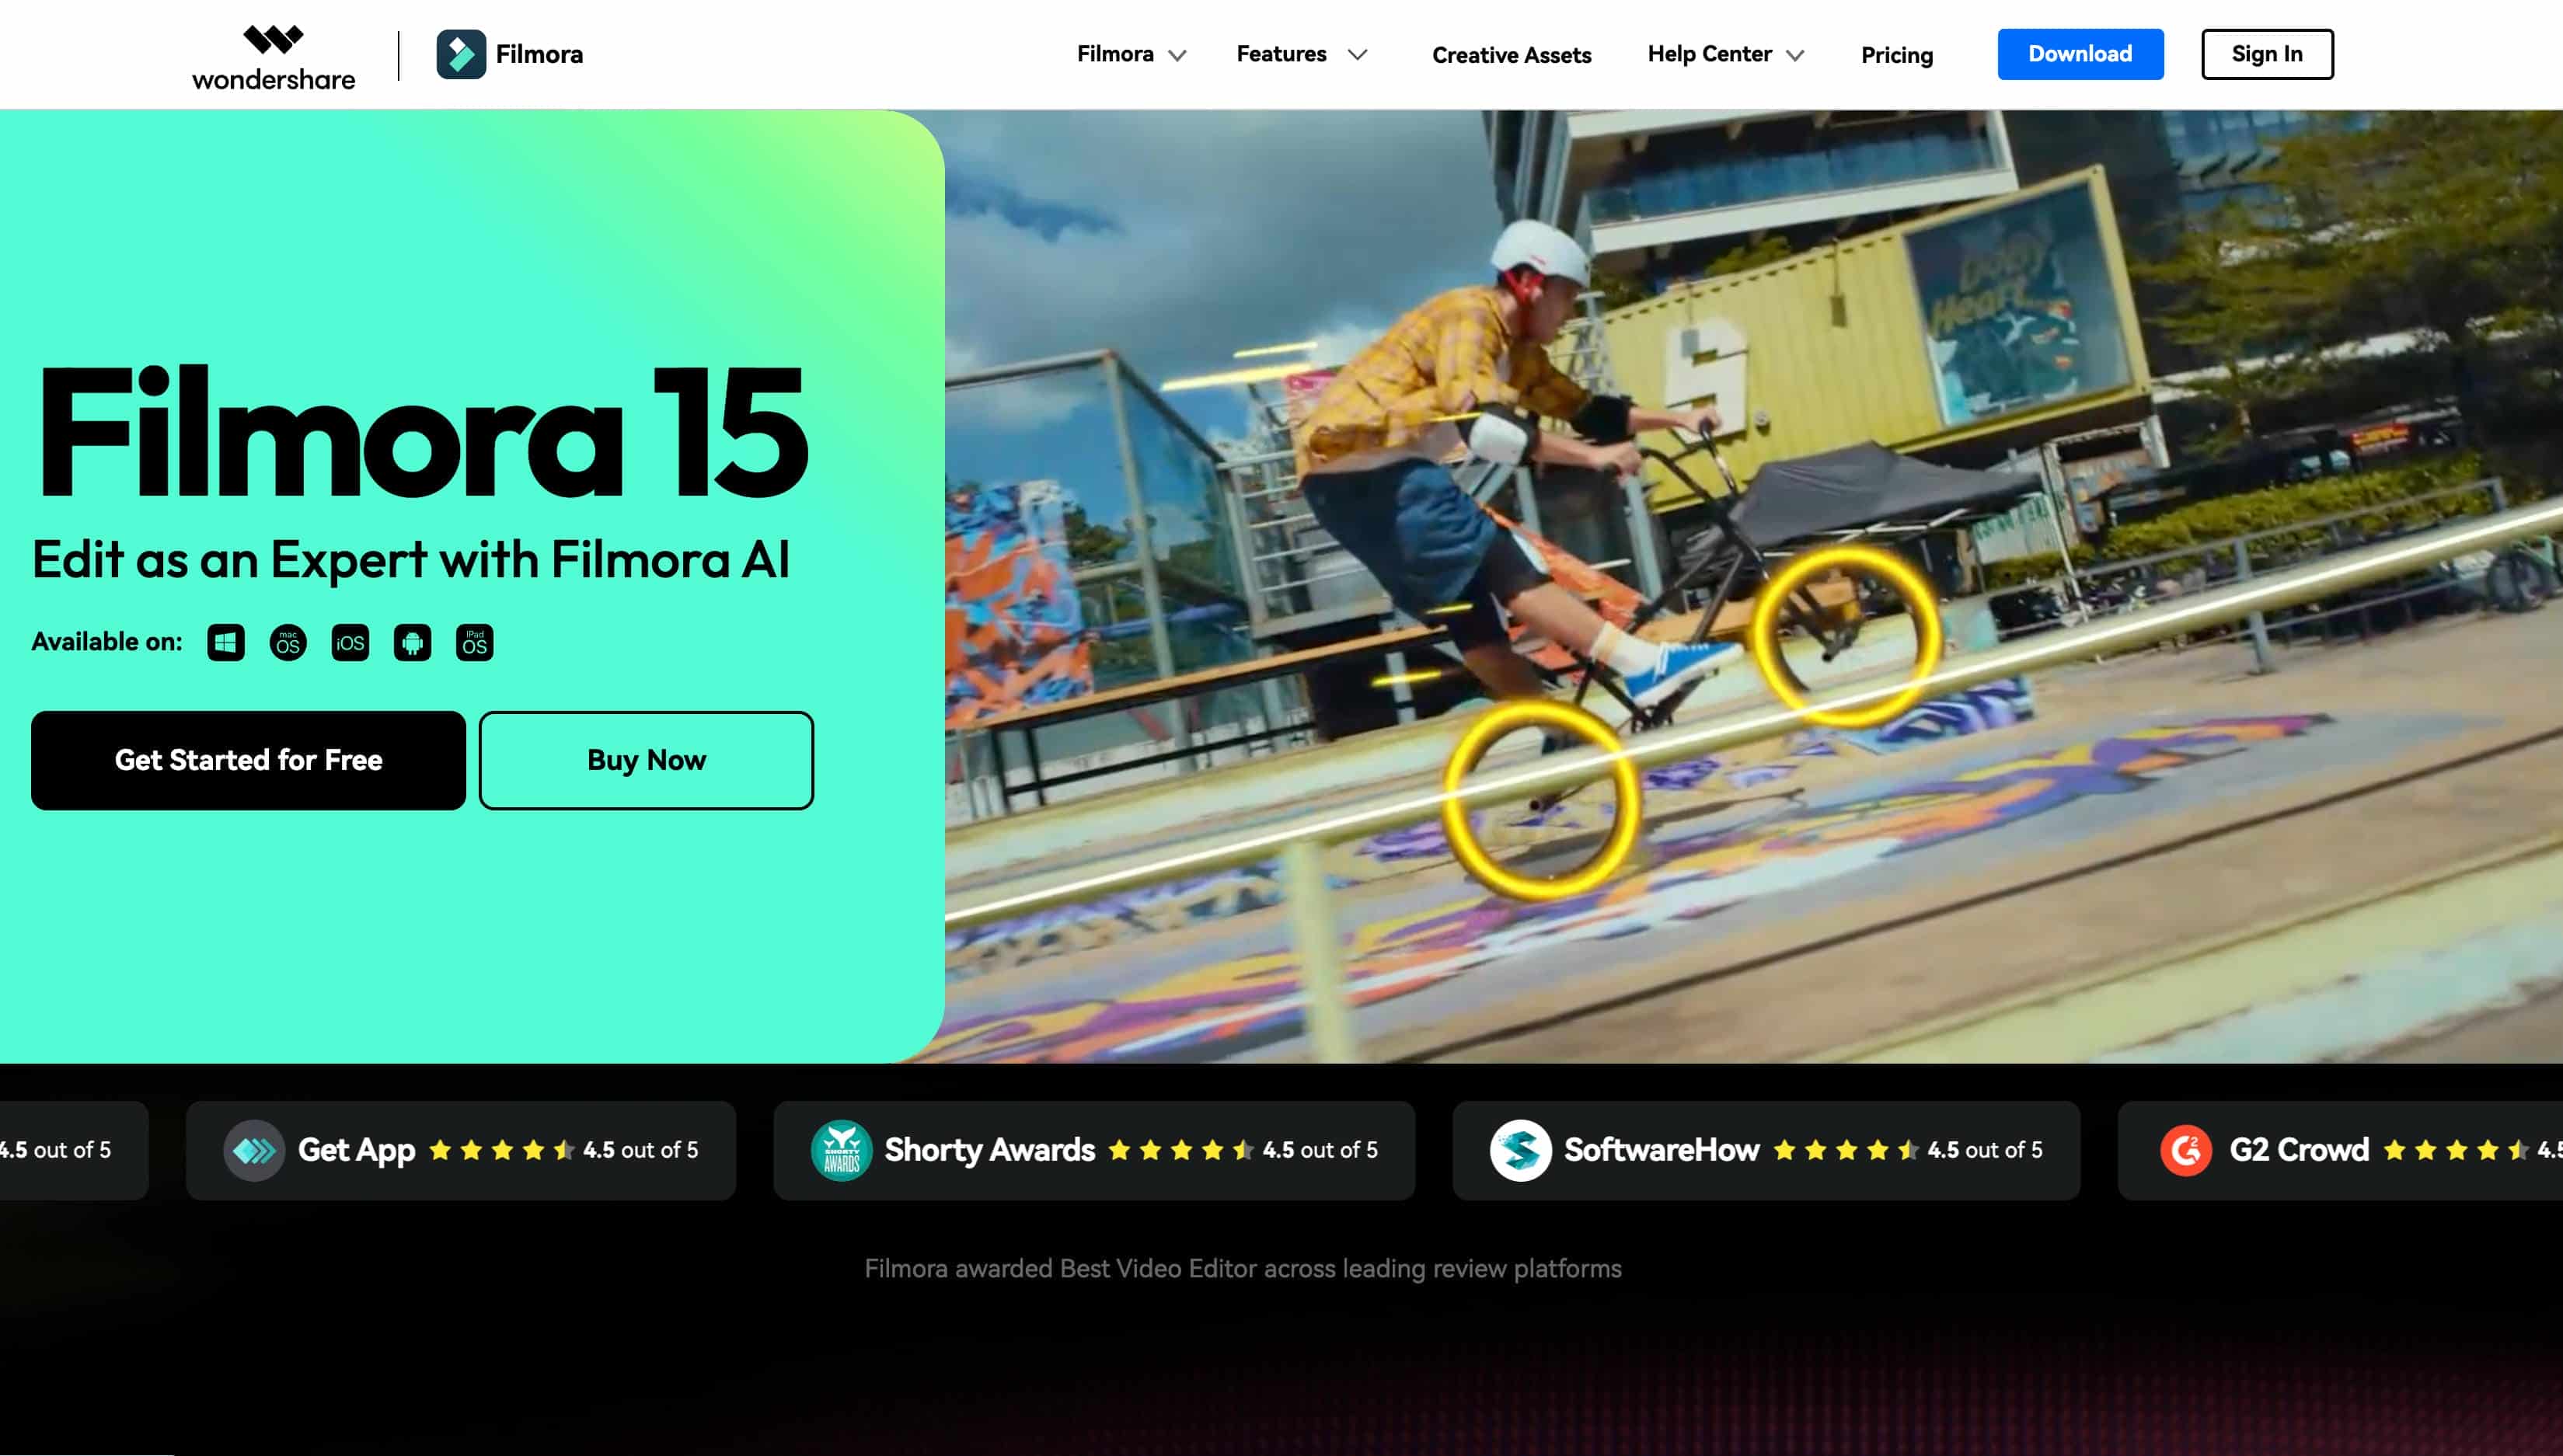Click the SoftwareHow logo icon

(1520, 1150)
